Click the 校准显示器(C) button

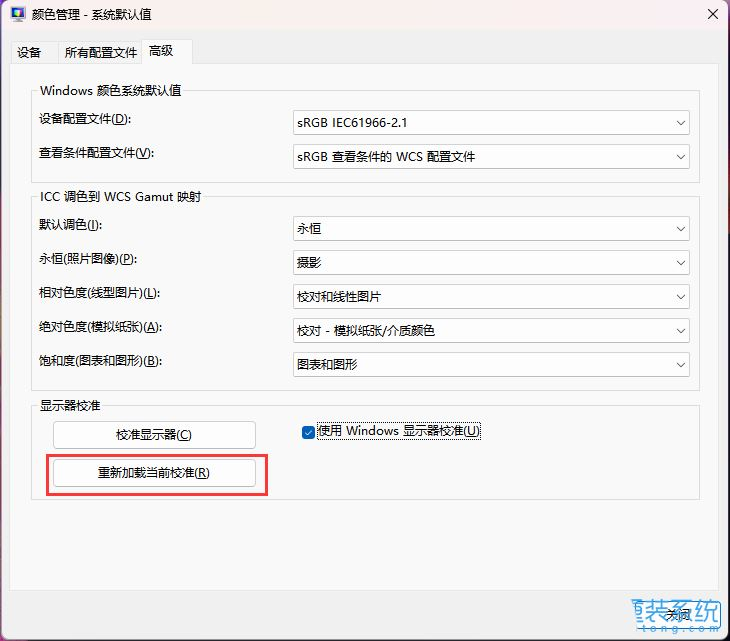tap(154, 435)
